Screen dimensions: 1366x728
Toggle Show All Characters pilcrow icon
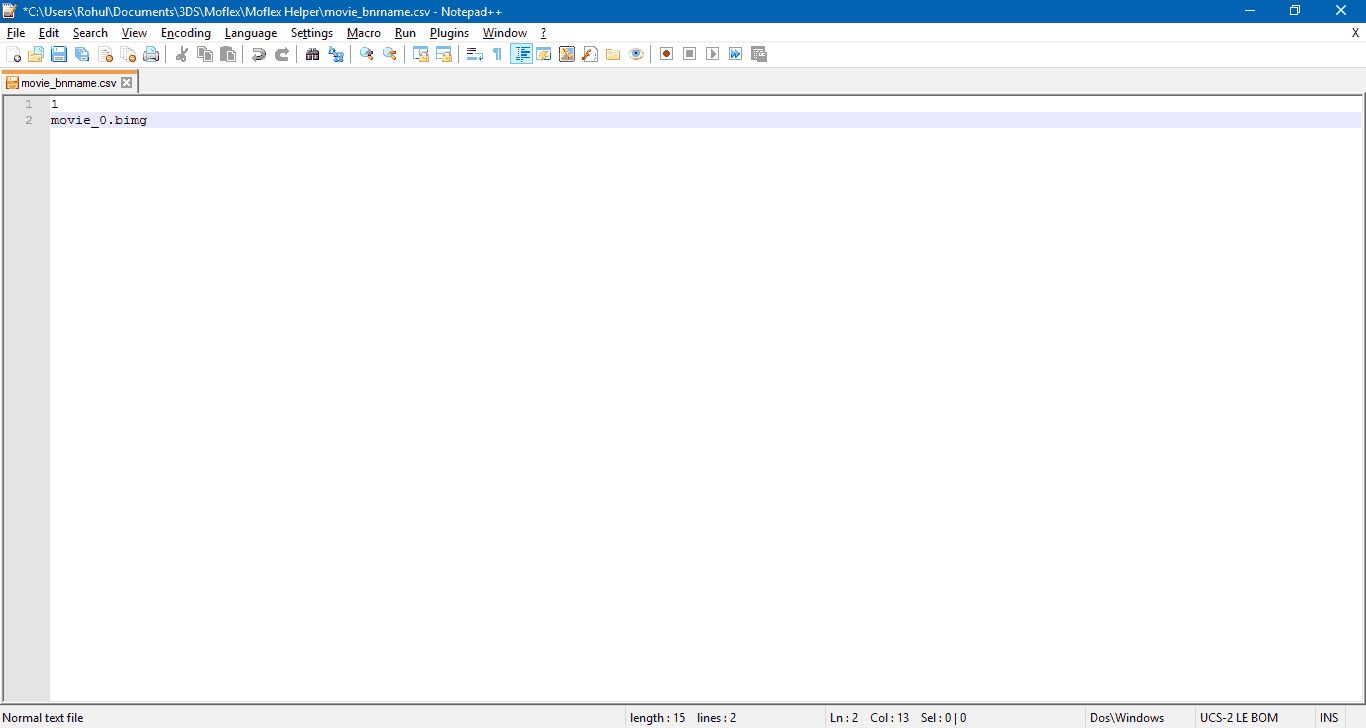point(498,54)
